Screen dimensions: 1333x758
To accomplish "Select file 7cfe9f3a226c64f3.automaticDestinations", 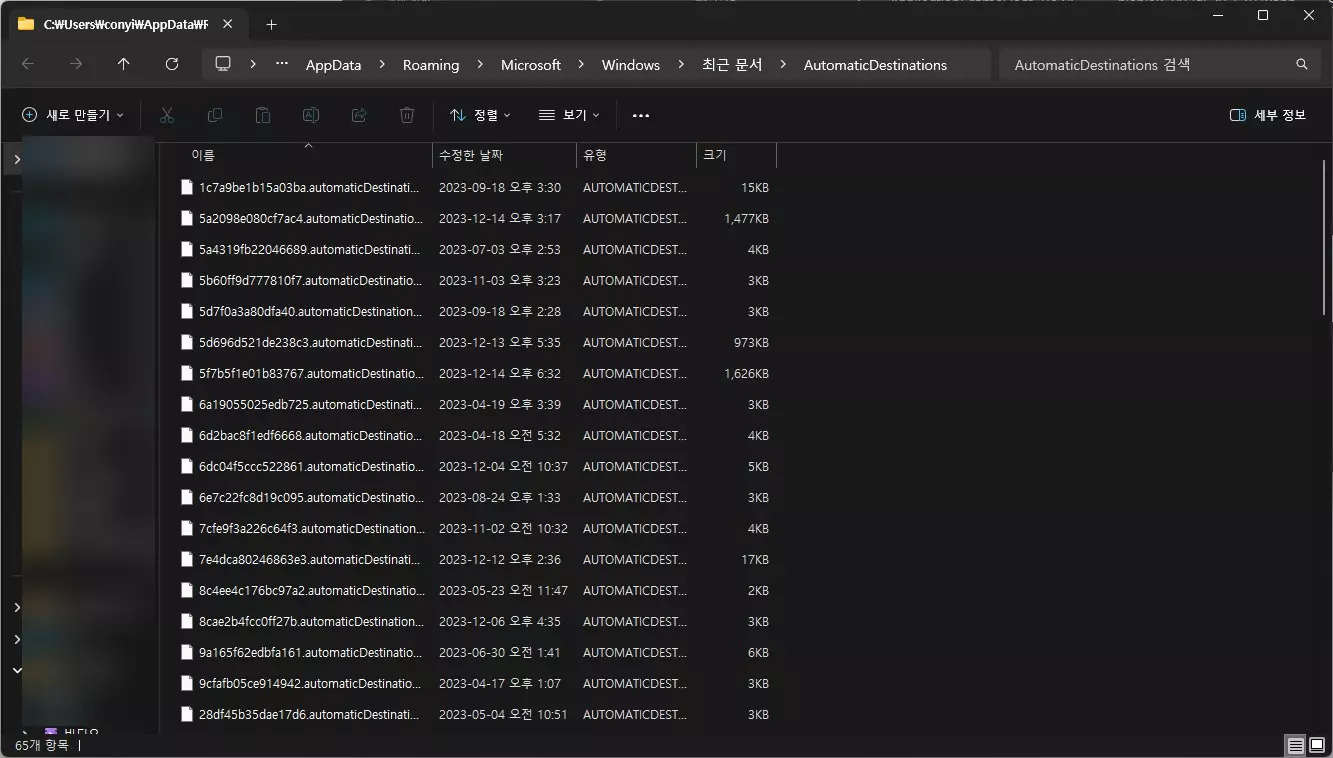I will (312, 528).
